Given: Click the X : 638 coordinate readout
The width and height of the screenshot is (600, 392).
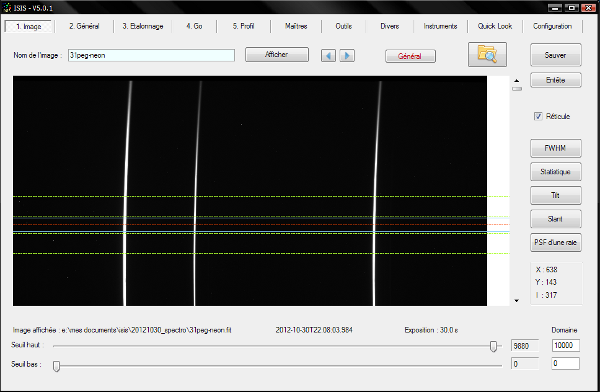Looking at the screenshot, I should coord(546,270).
